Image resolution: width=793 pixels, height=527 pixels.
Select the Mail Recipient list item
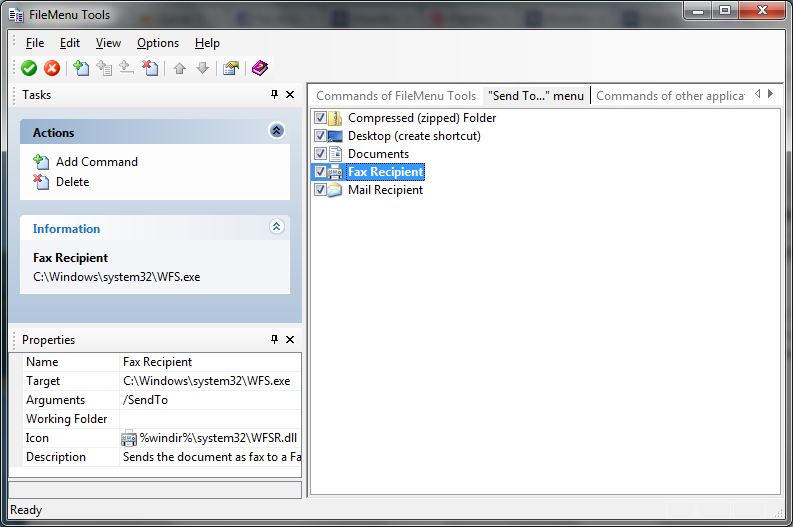pos(385,190)
